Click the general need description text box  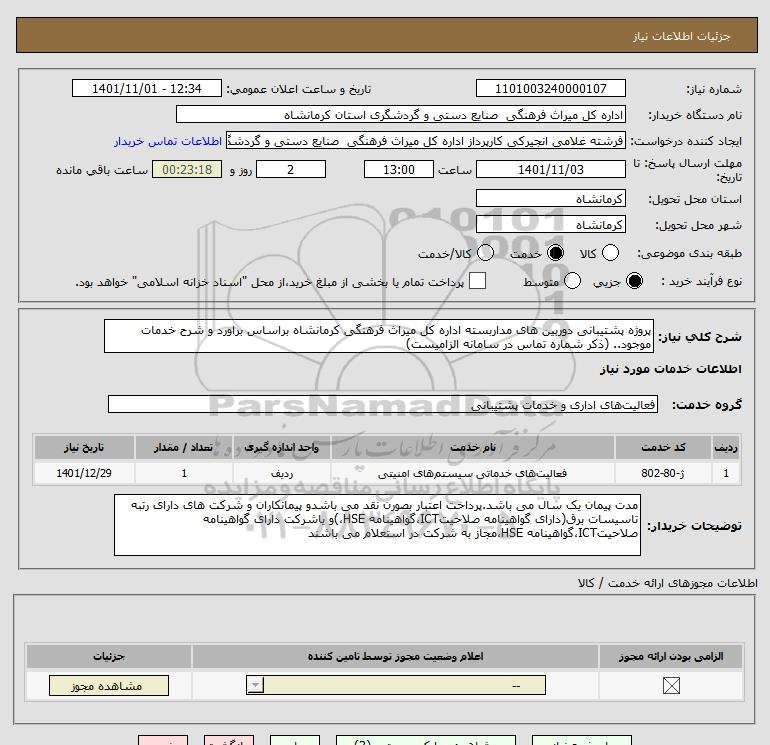pyautogui.click(x=379, y=336)
